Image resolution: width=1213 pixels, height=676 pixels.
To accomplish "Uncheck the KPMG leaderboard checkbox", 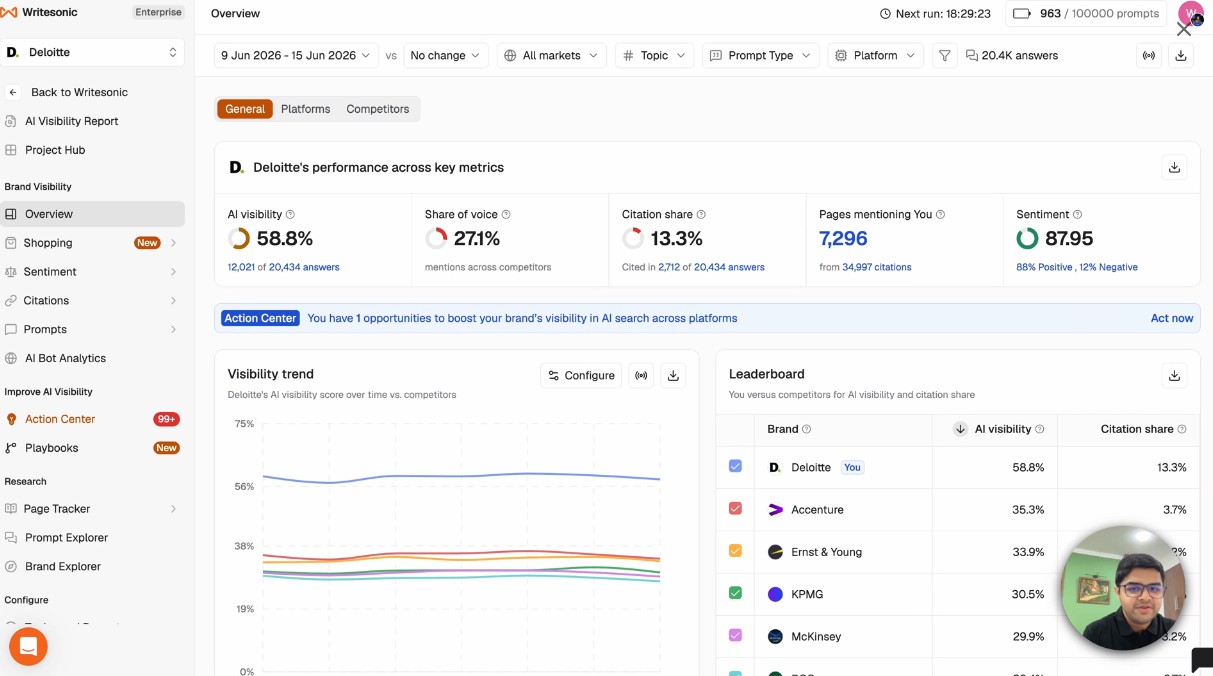I will tap(736, 593).
